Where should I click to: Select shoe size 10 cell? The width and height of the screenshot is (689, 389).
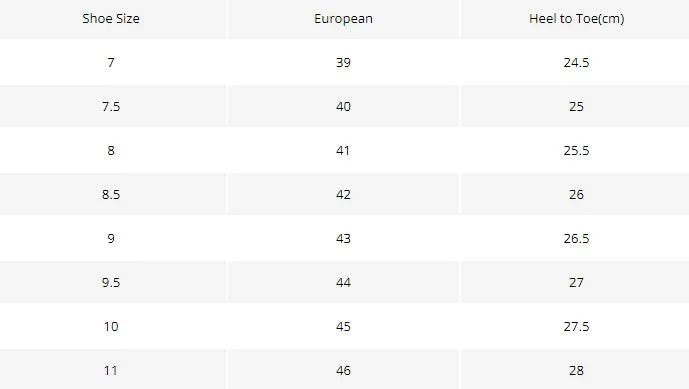[x=111, y=326]
